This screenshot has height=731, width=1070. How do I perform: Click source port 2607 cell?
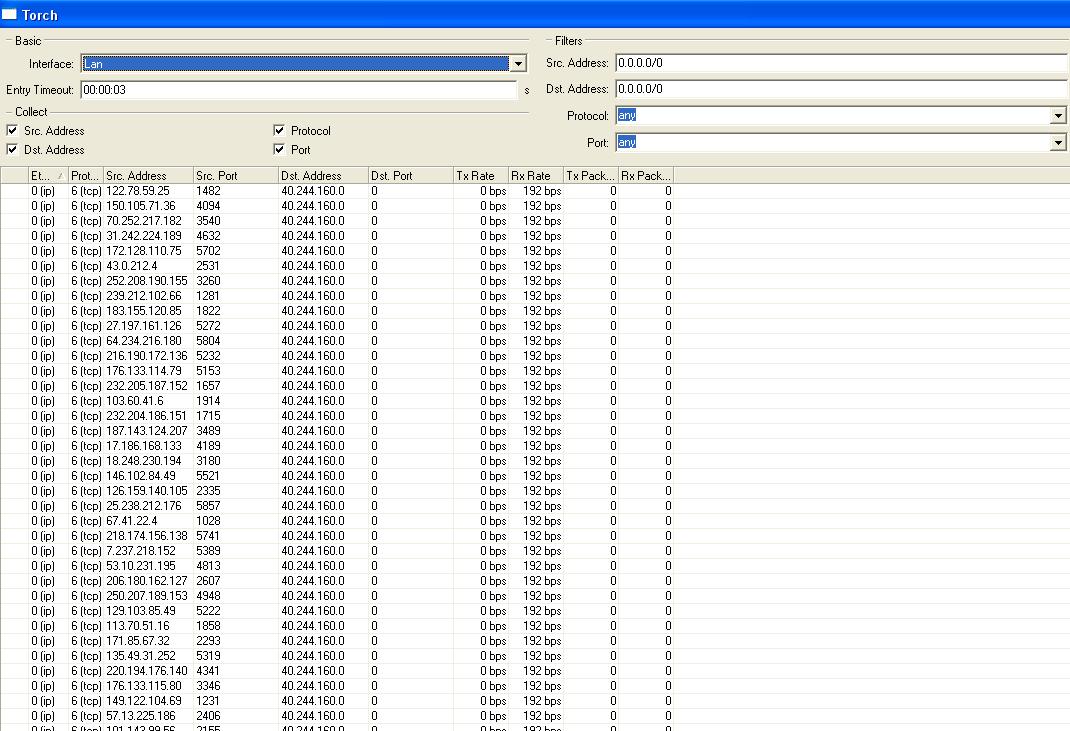coord(235,582)
